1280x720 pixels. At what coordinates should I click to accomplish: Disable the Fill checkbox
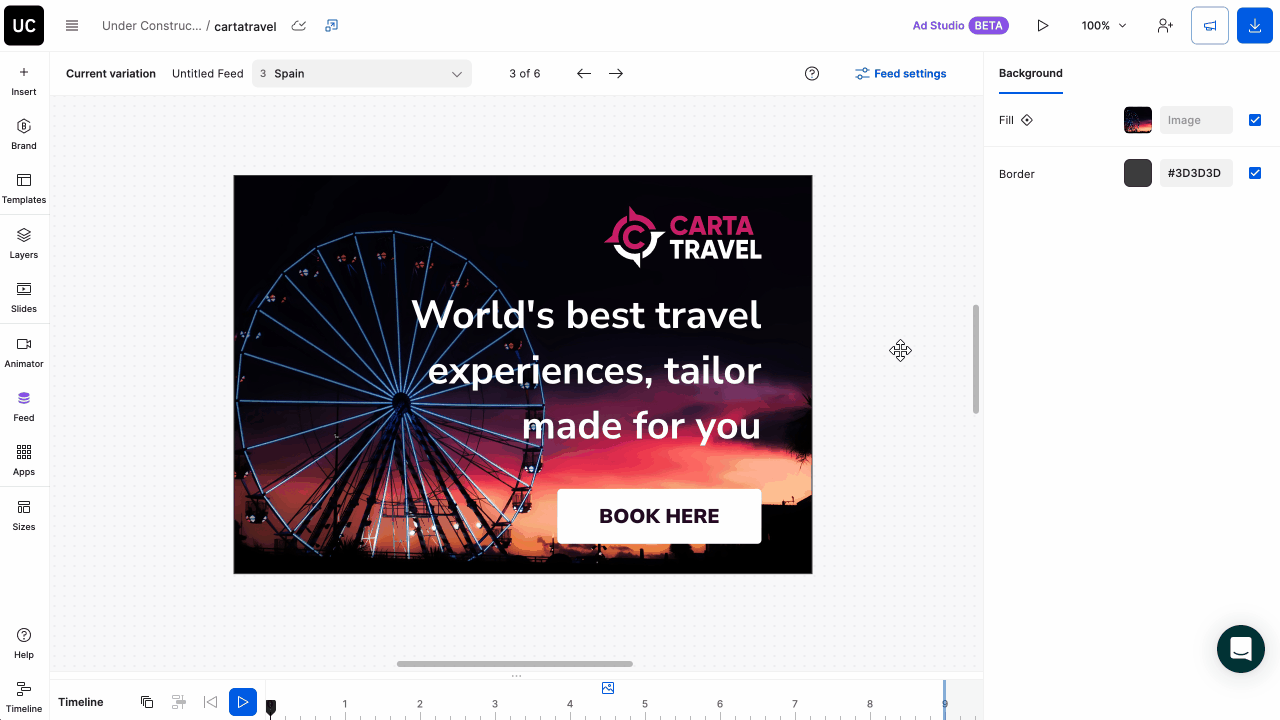pyautogui.click(x=1255, y=120)
